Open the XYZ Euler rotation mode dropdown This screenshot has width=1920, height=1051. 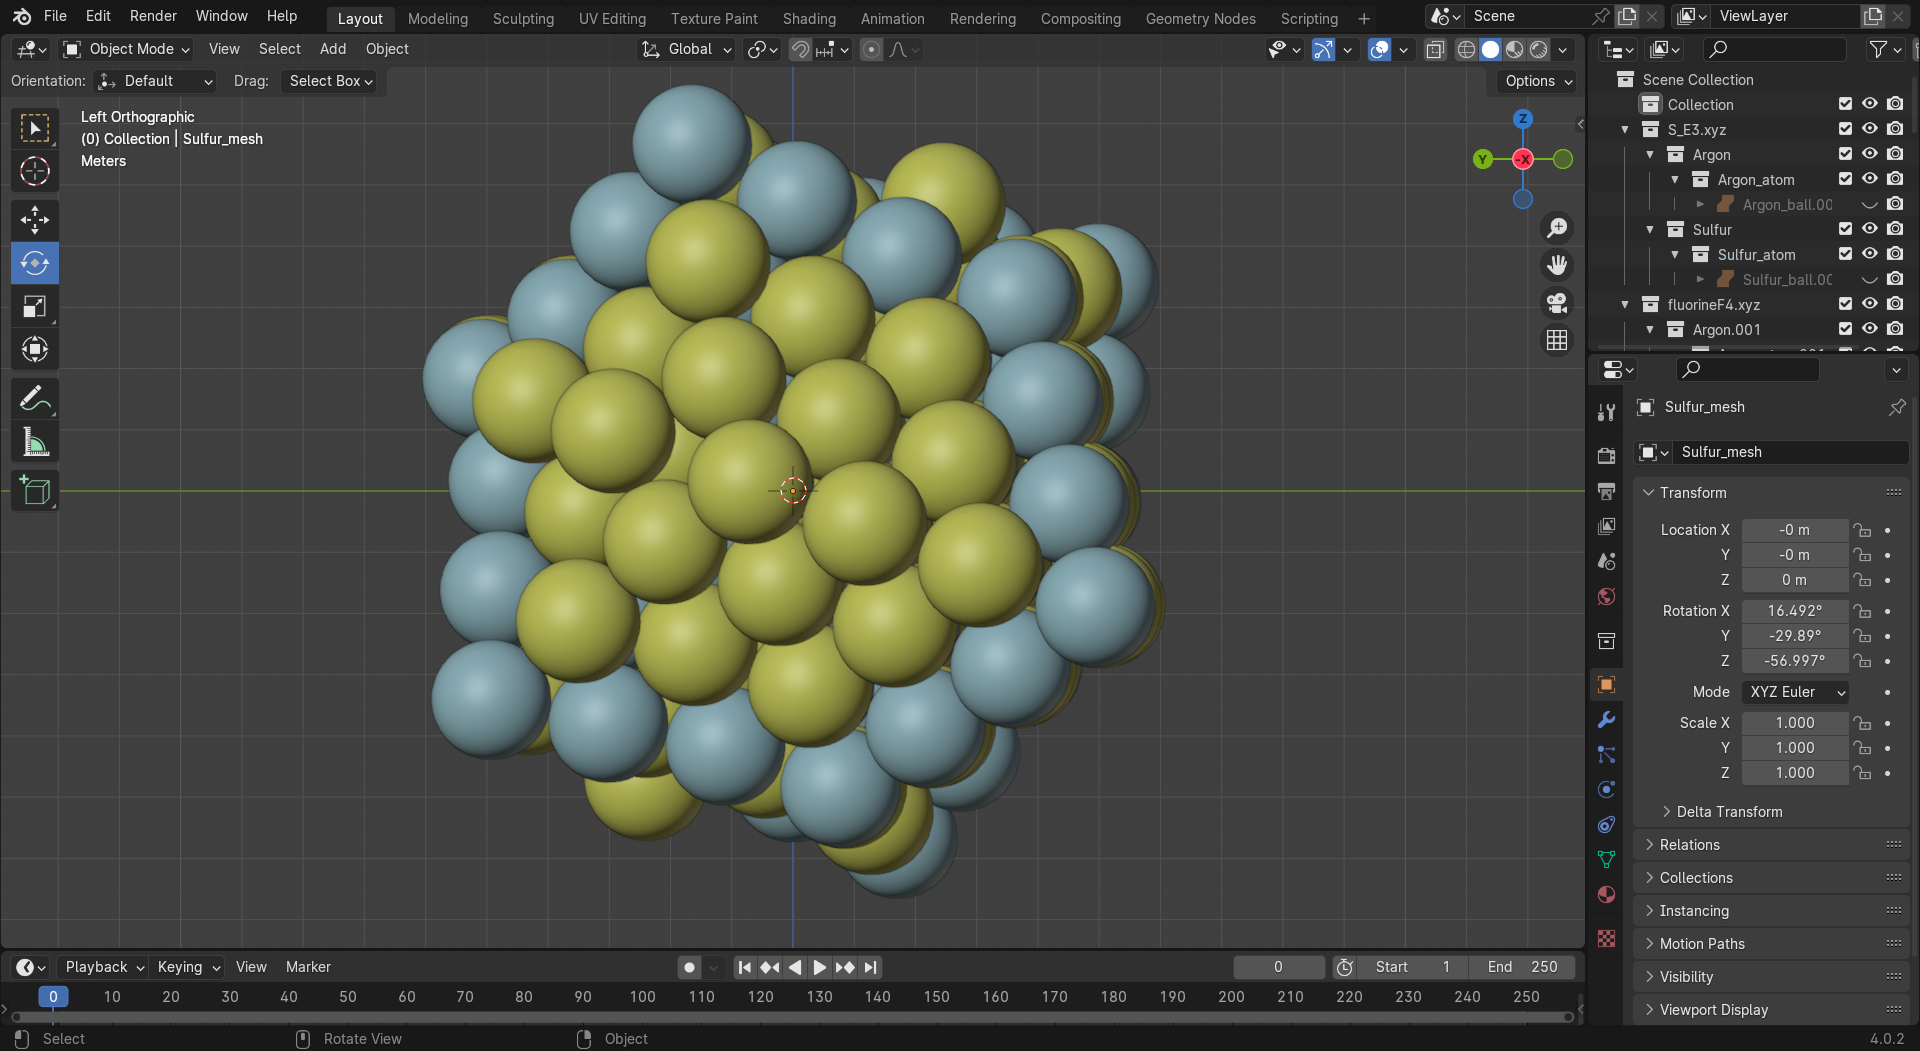(1796, 692)
